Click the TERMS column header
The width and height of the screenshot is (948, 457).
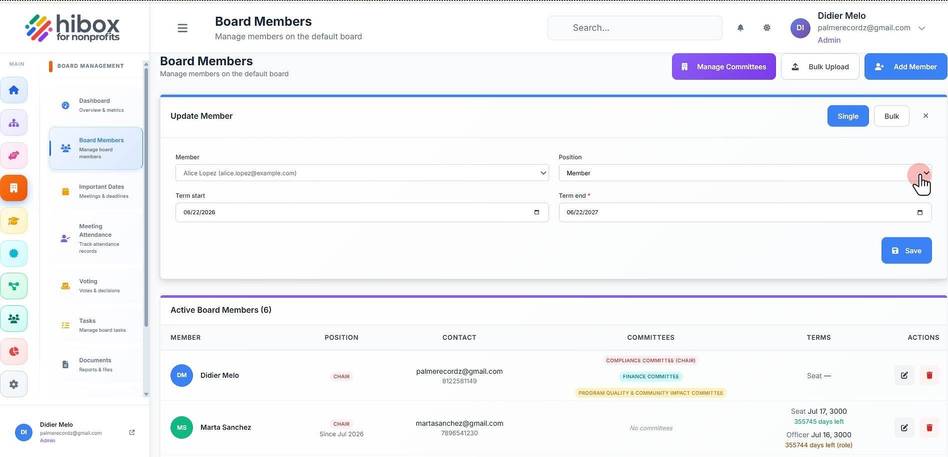pos(819,337)
